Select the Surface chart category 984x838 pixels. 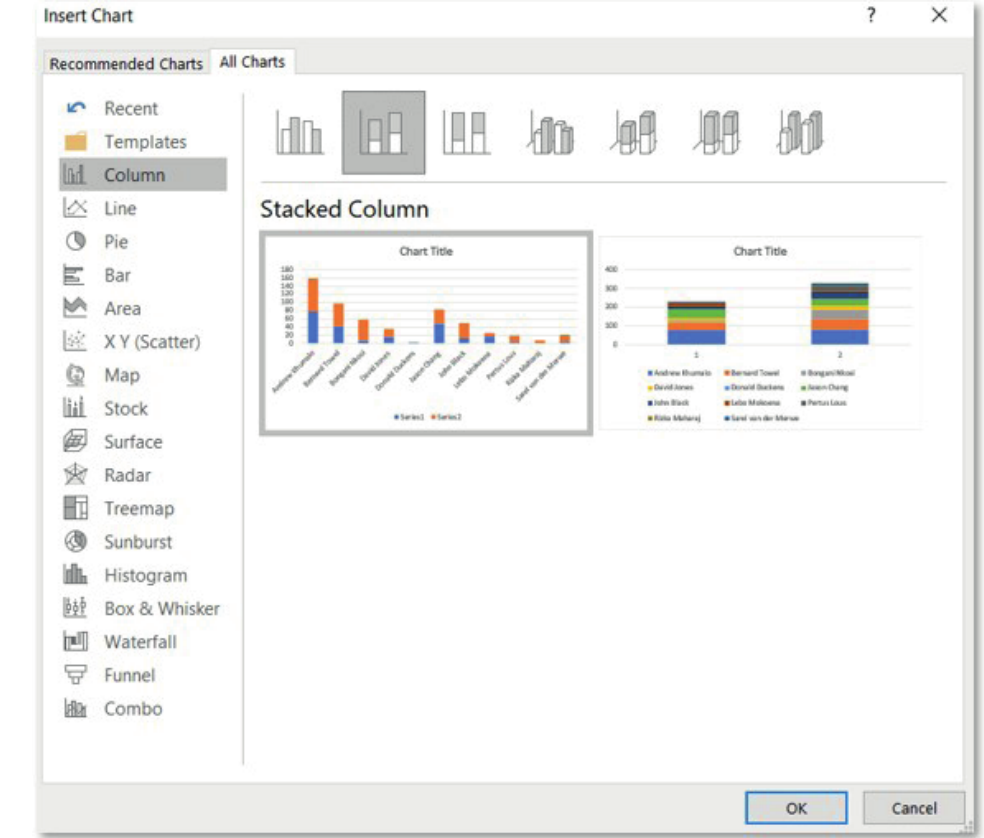click(143, 442)
